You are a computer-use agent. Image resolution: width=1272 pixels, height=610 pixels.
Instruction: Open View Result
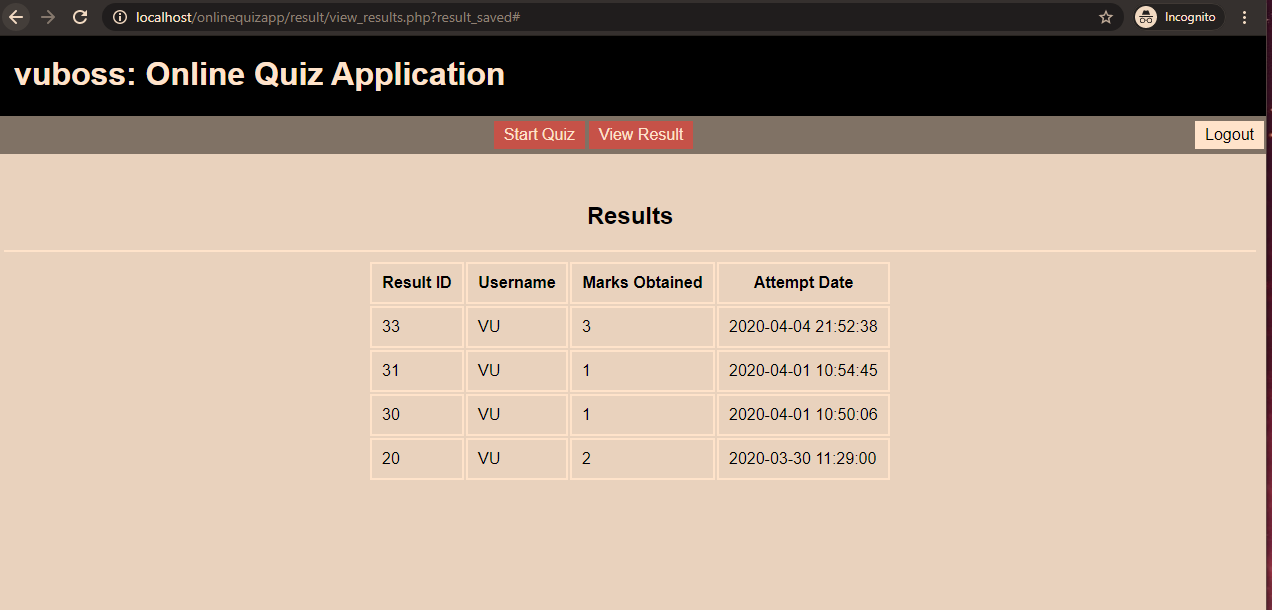click(641, 134)
